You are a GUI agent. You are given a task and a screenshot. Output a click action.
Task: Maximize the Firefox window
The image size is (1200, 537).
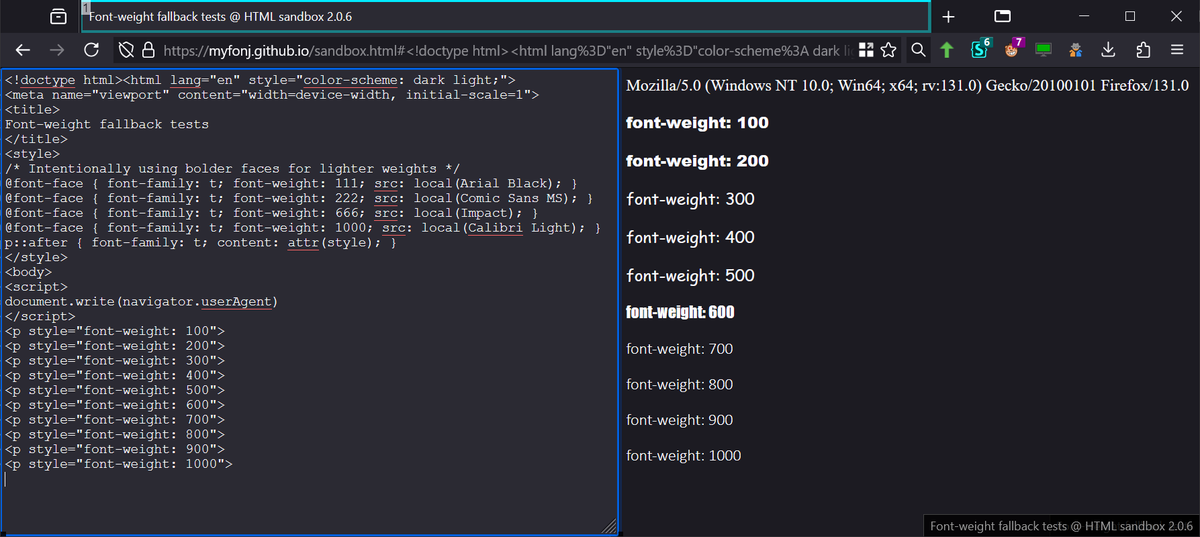[x=1130, y=16]
